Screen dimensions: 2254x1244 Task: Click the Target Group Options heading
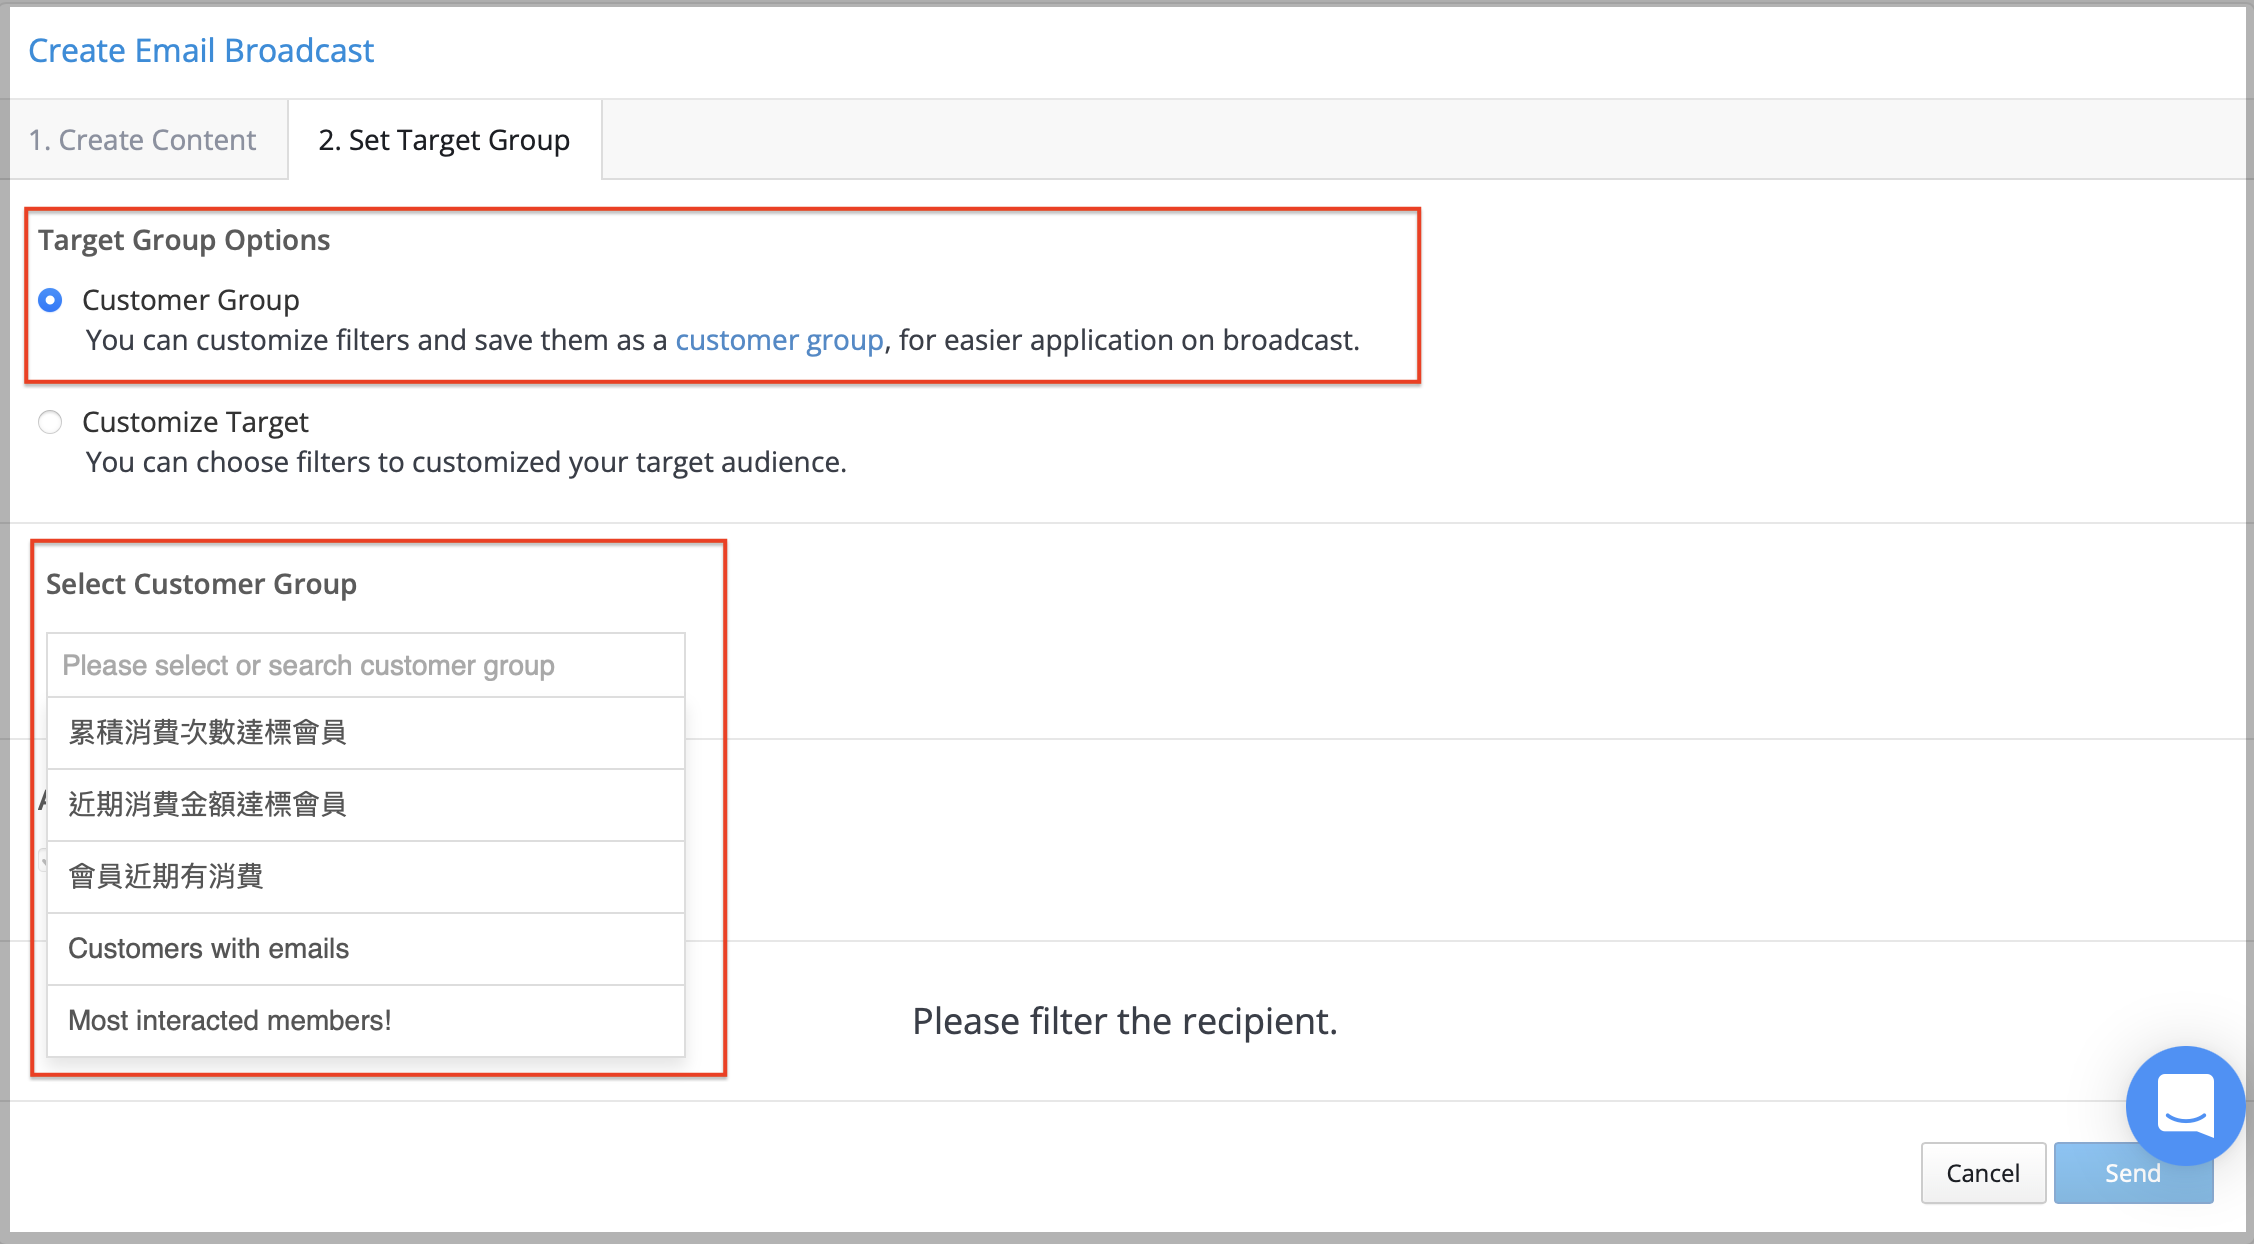point(184,240)
